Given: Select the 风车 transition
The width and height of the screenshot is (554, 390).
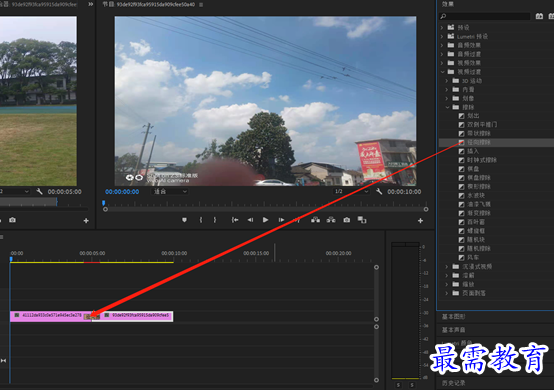Looking at the screenshot, I should point(473,258).
